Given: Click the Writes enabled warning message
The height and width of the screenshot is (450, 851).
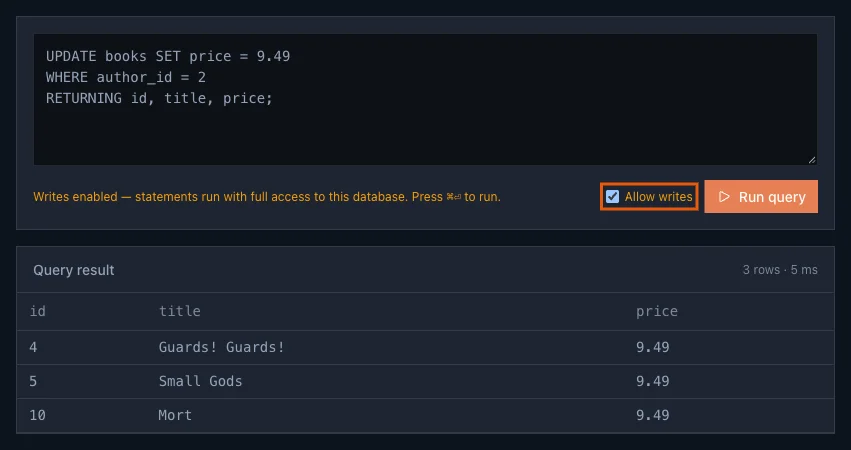Looking at the screenshot, I should [x=267, y=197].
